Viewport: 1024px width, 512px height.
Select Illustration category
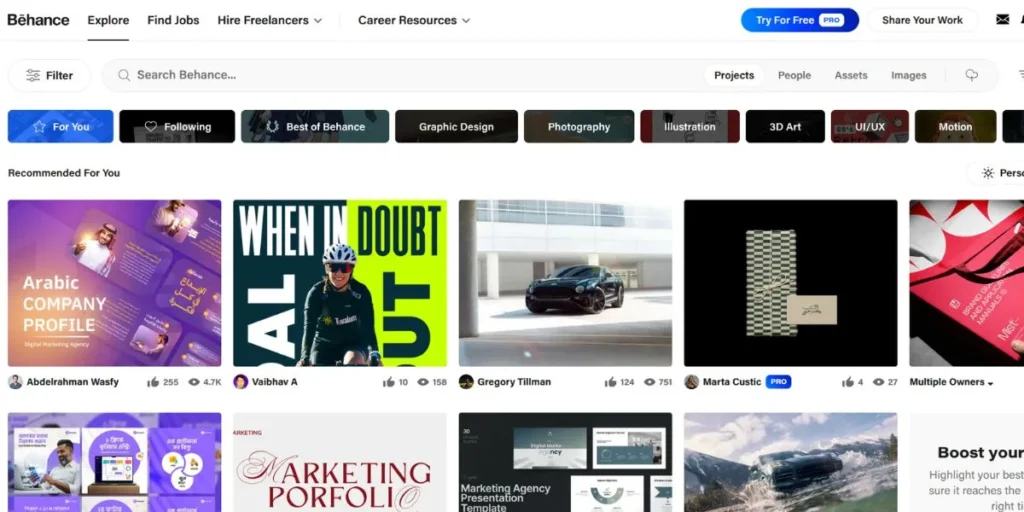[690, 127]
